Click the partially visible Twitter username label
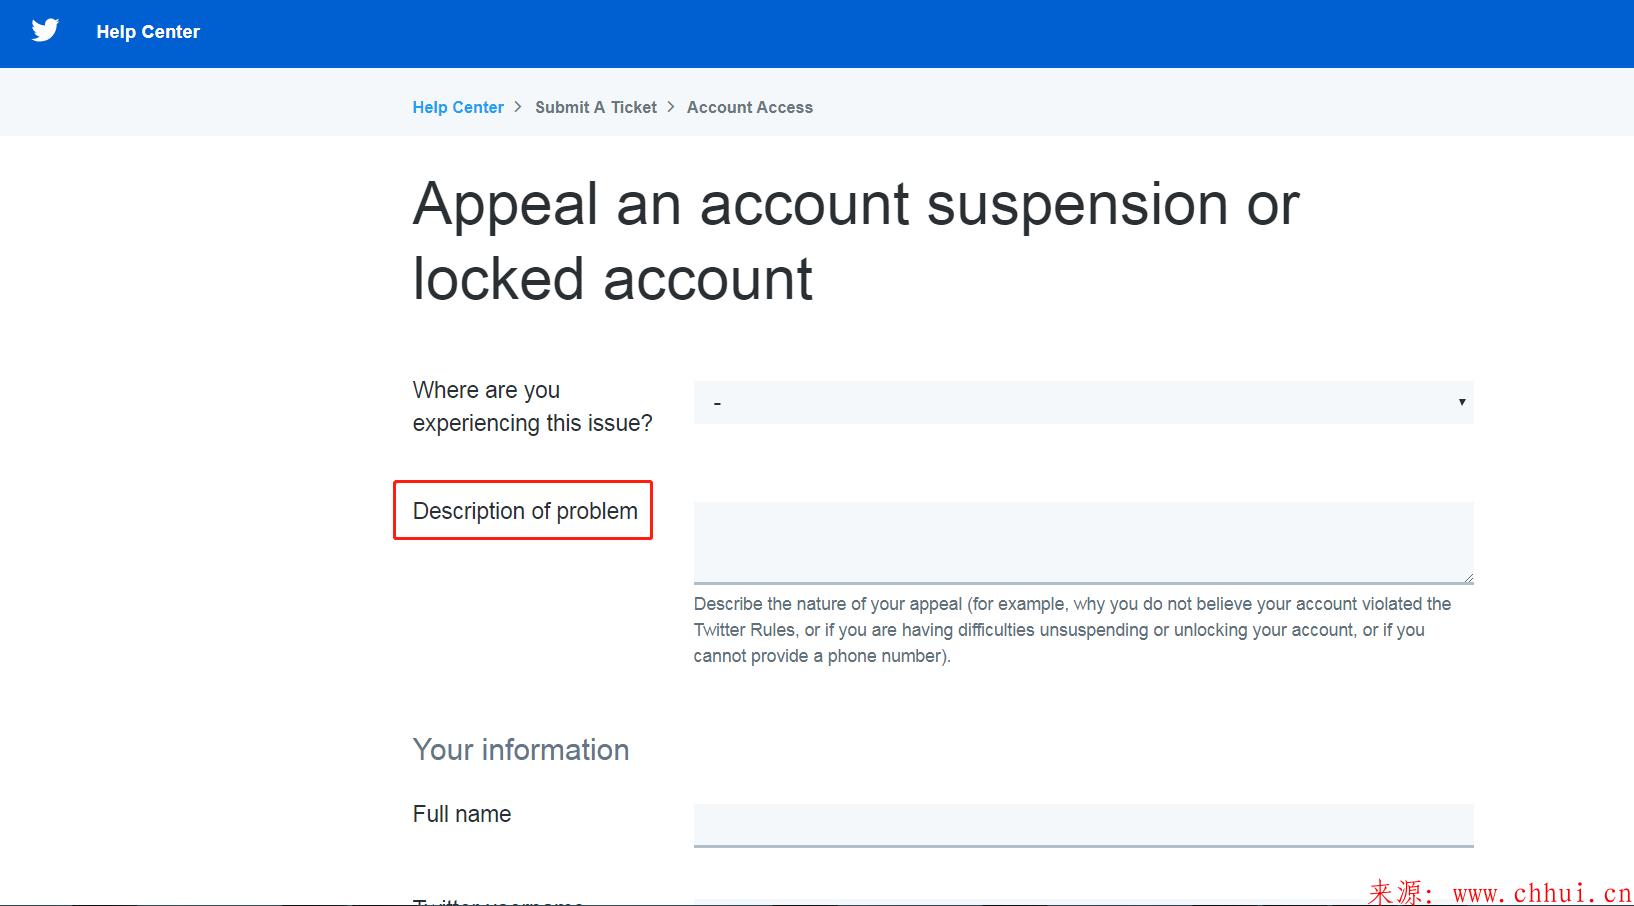 pyautogui.click(x=498, y=901)
